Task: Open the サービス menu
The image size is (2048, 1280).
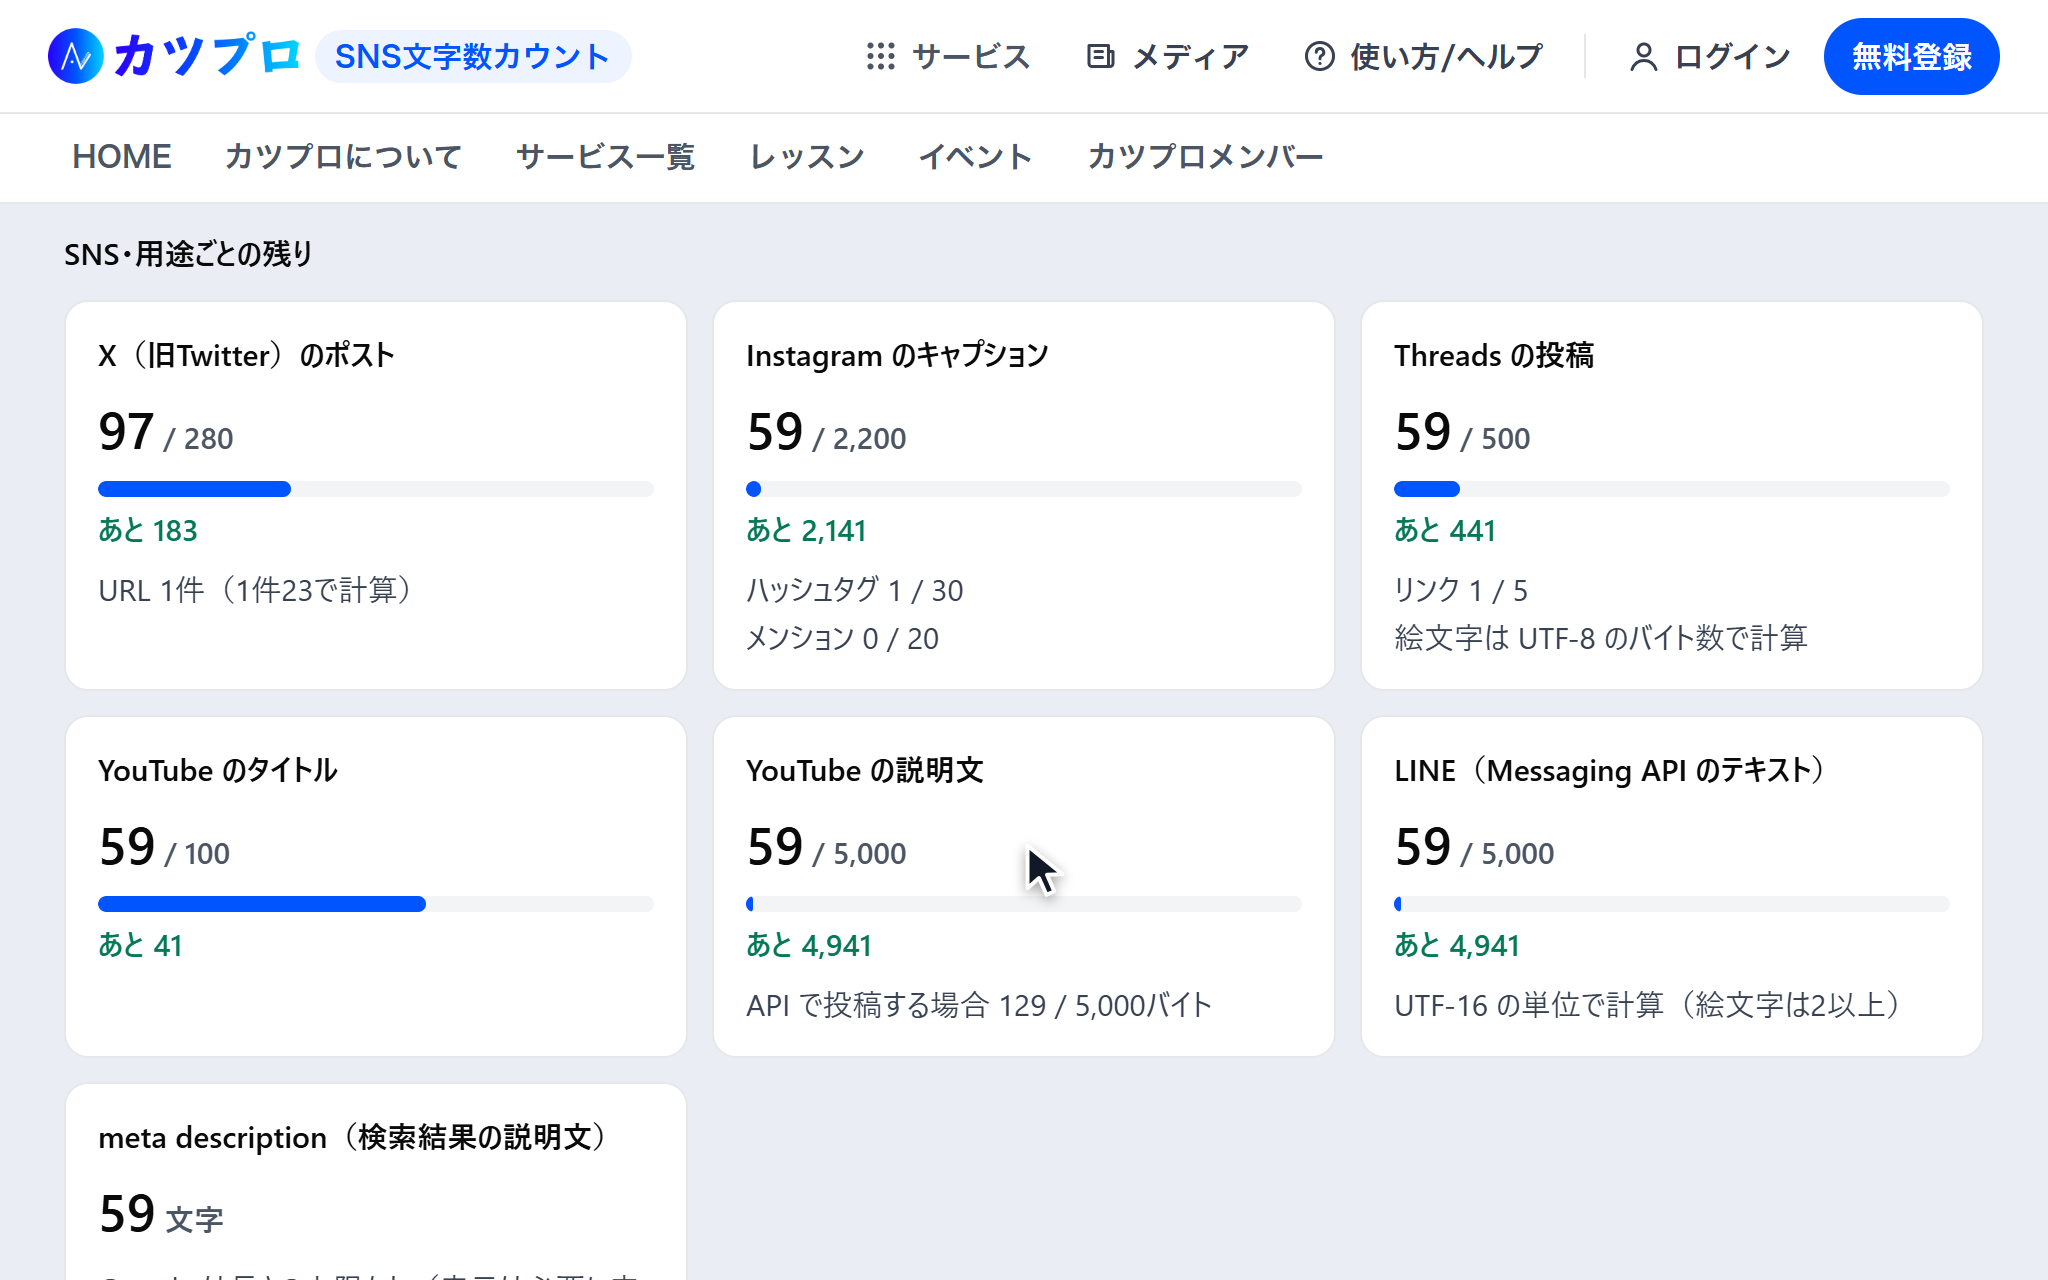Action: coord(948,56)
